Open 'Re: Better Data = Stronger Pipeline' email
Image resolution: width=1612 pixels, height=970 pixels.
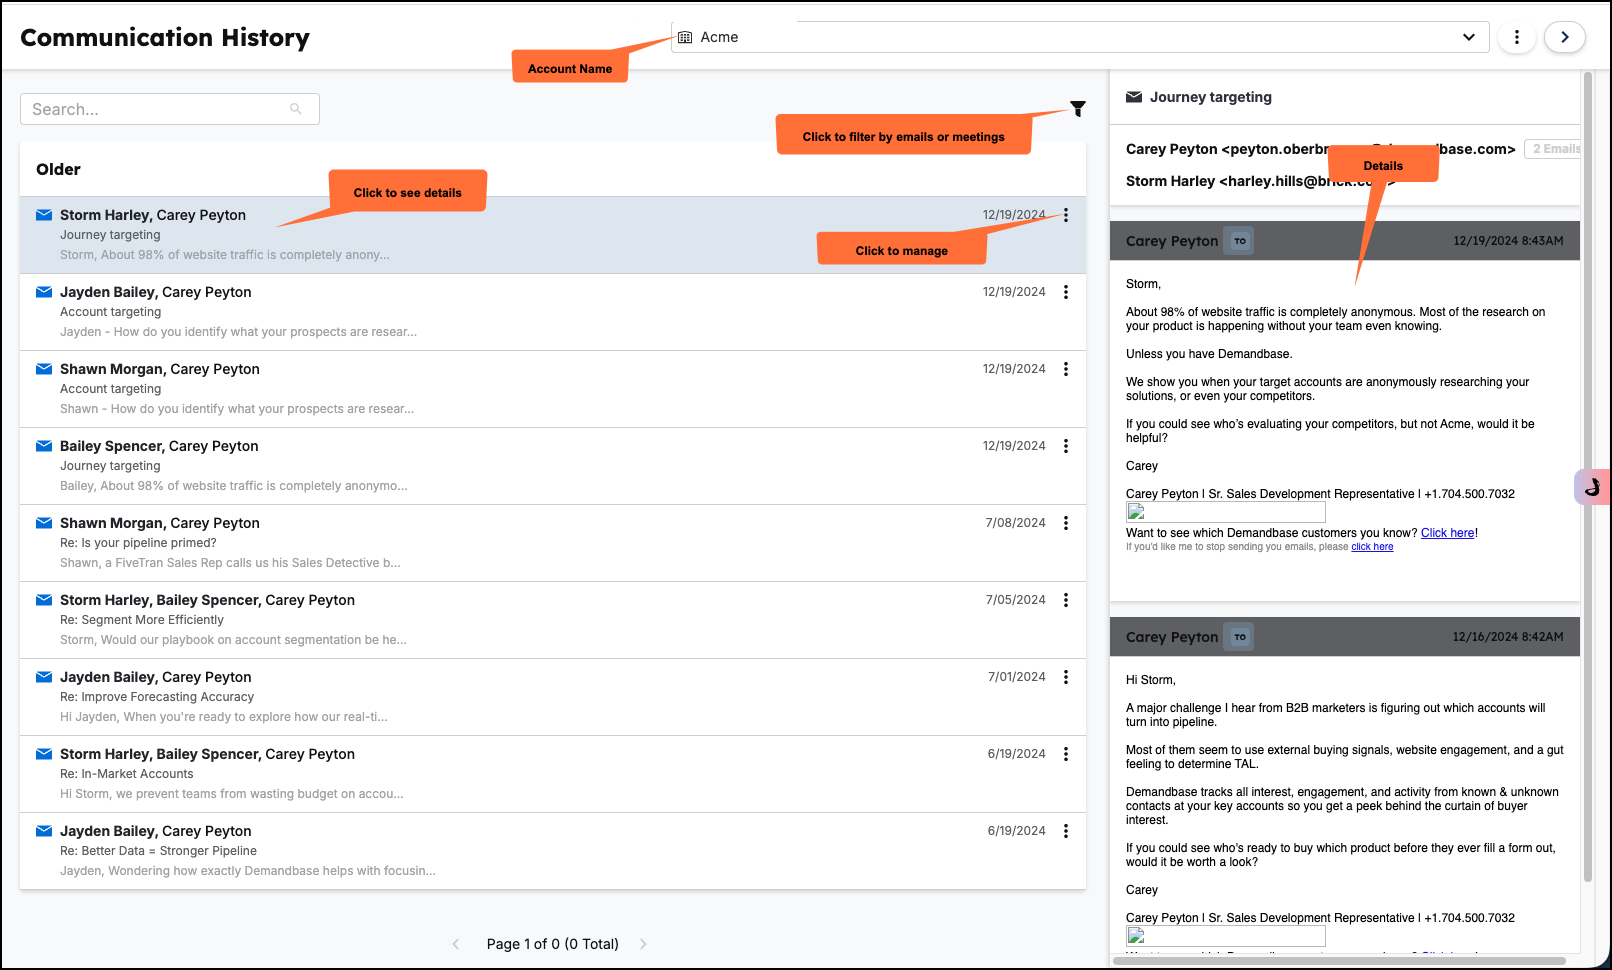553,851
